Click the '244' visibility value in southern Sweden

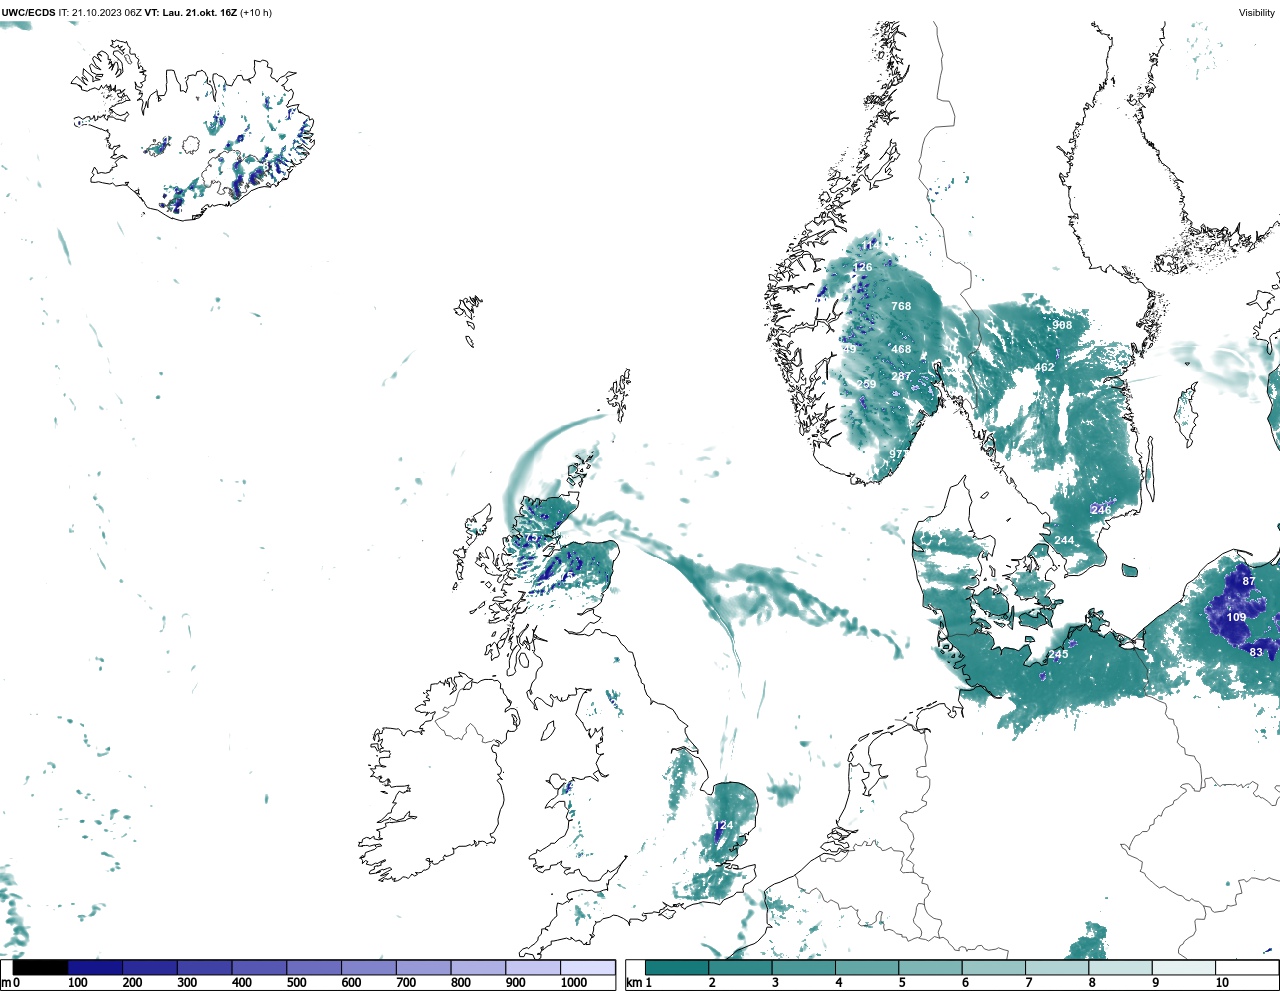pyautogui.click(x=1064, y=540)
